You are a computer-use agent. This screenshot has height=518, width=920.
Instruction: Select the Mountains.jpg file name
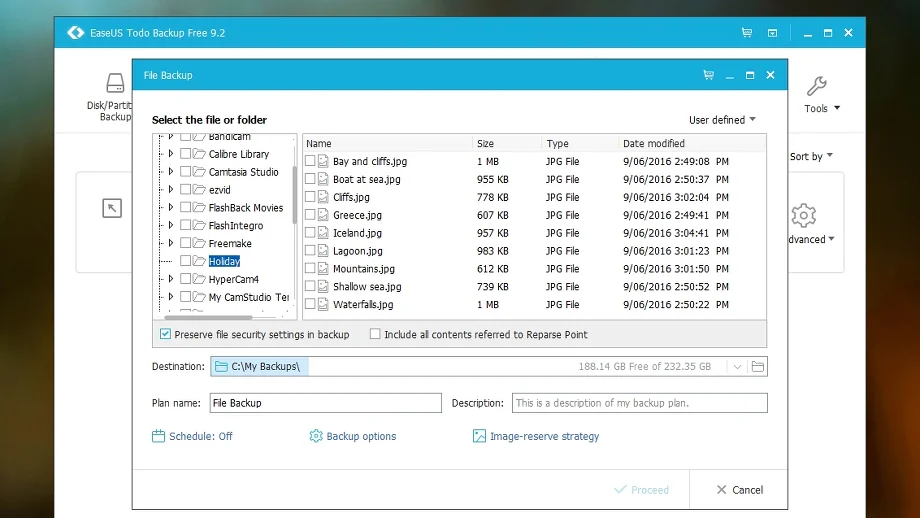(364, 269)
